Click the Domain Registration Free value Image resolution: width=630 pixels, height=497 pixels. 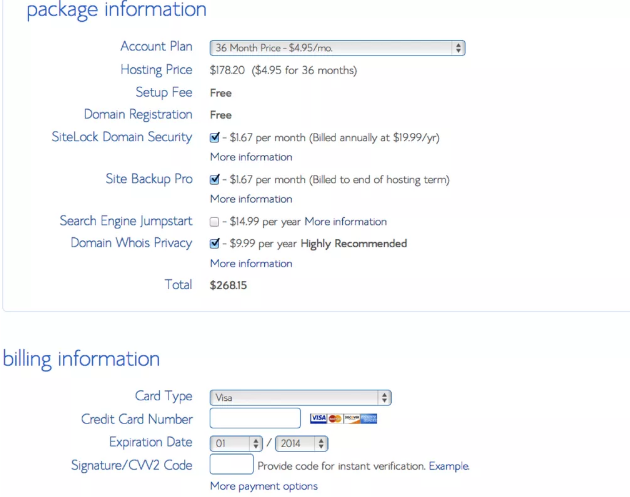pyautogui.click(x=221, y=115)
